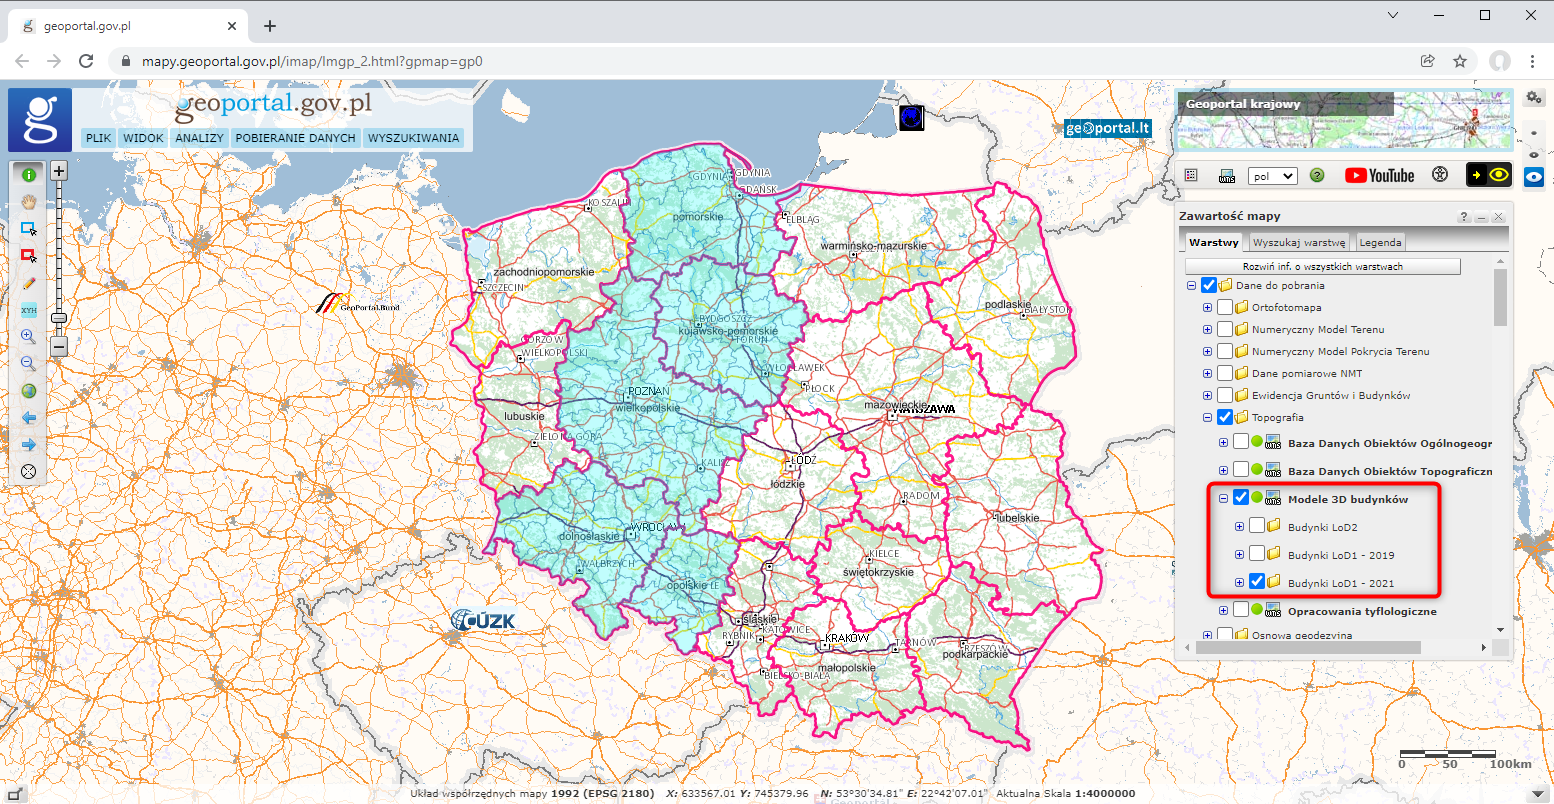Open the green help question icon
This screenshot has width=1554, height=804.
(x=1317, y=176)
